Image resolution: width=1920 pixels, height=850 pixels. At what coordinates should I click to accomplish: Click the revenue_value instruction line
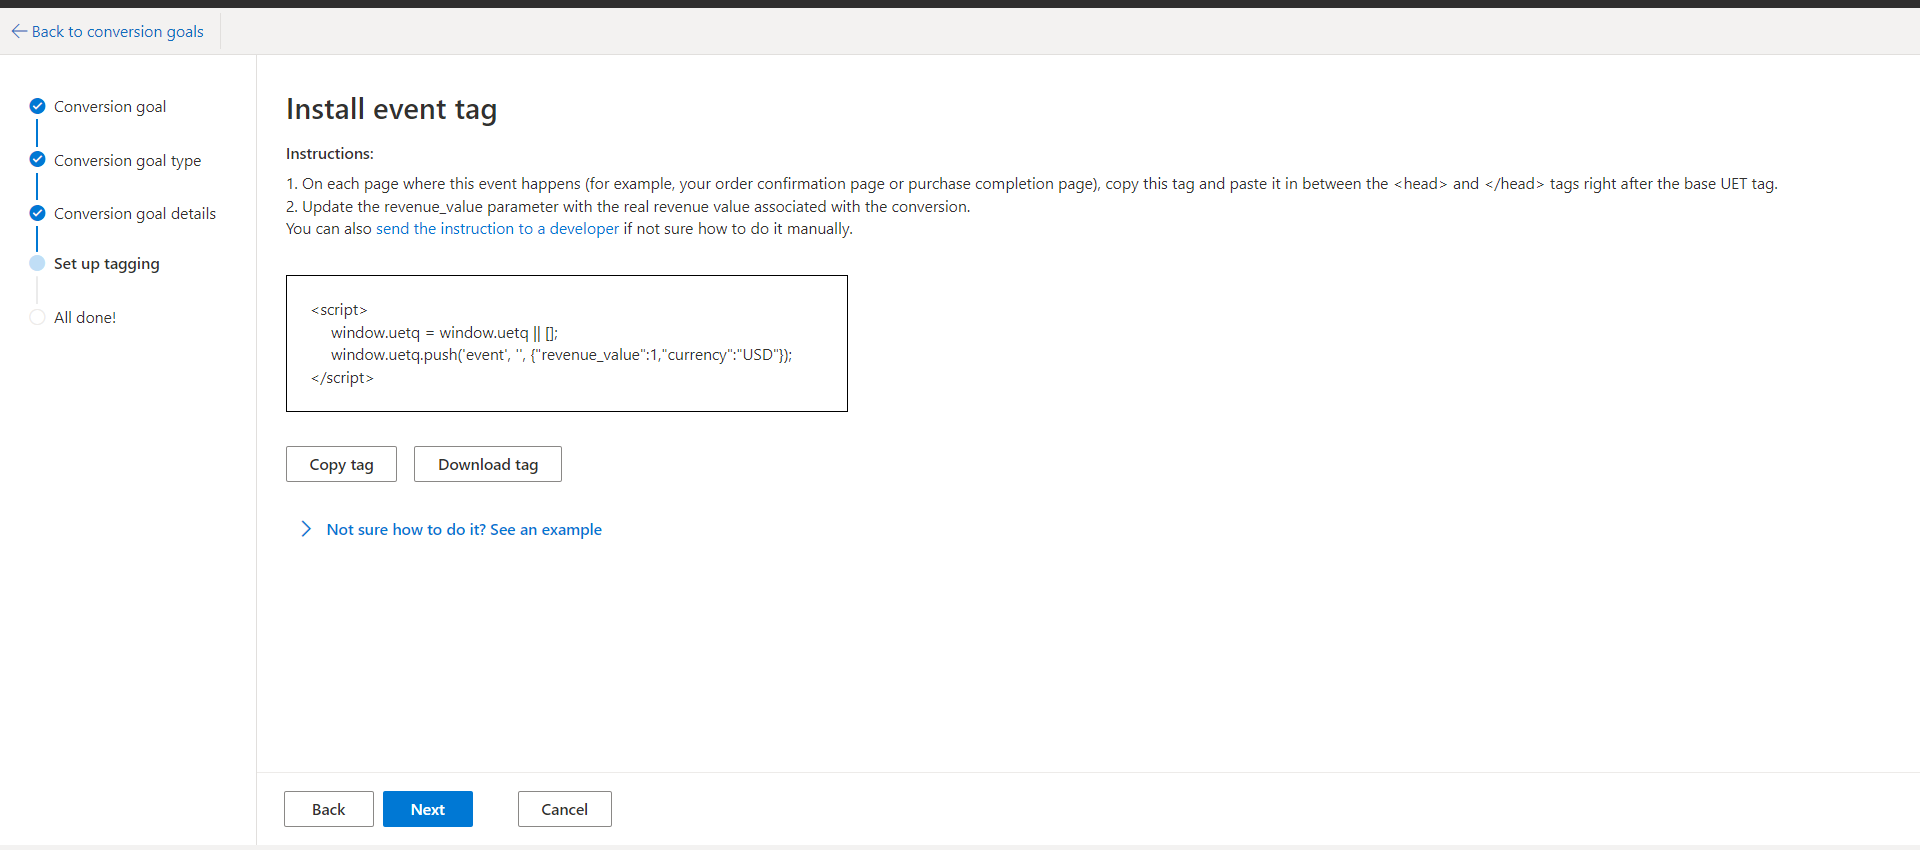click(628, 206)
